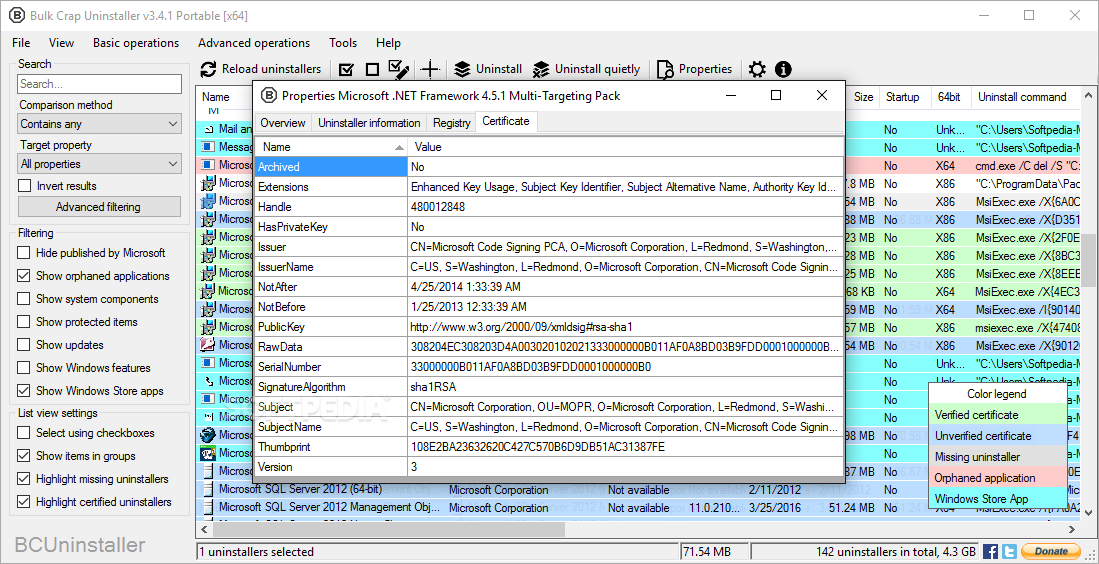Click the SerialNumber value cell

(625, 367)
